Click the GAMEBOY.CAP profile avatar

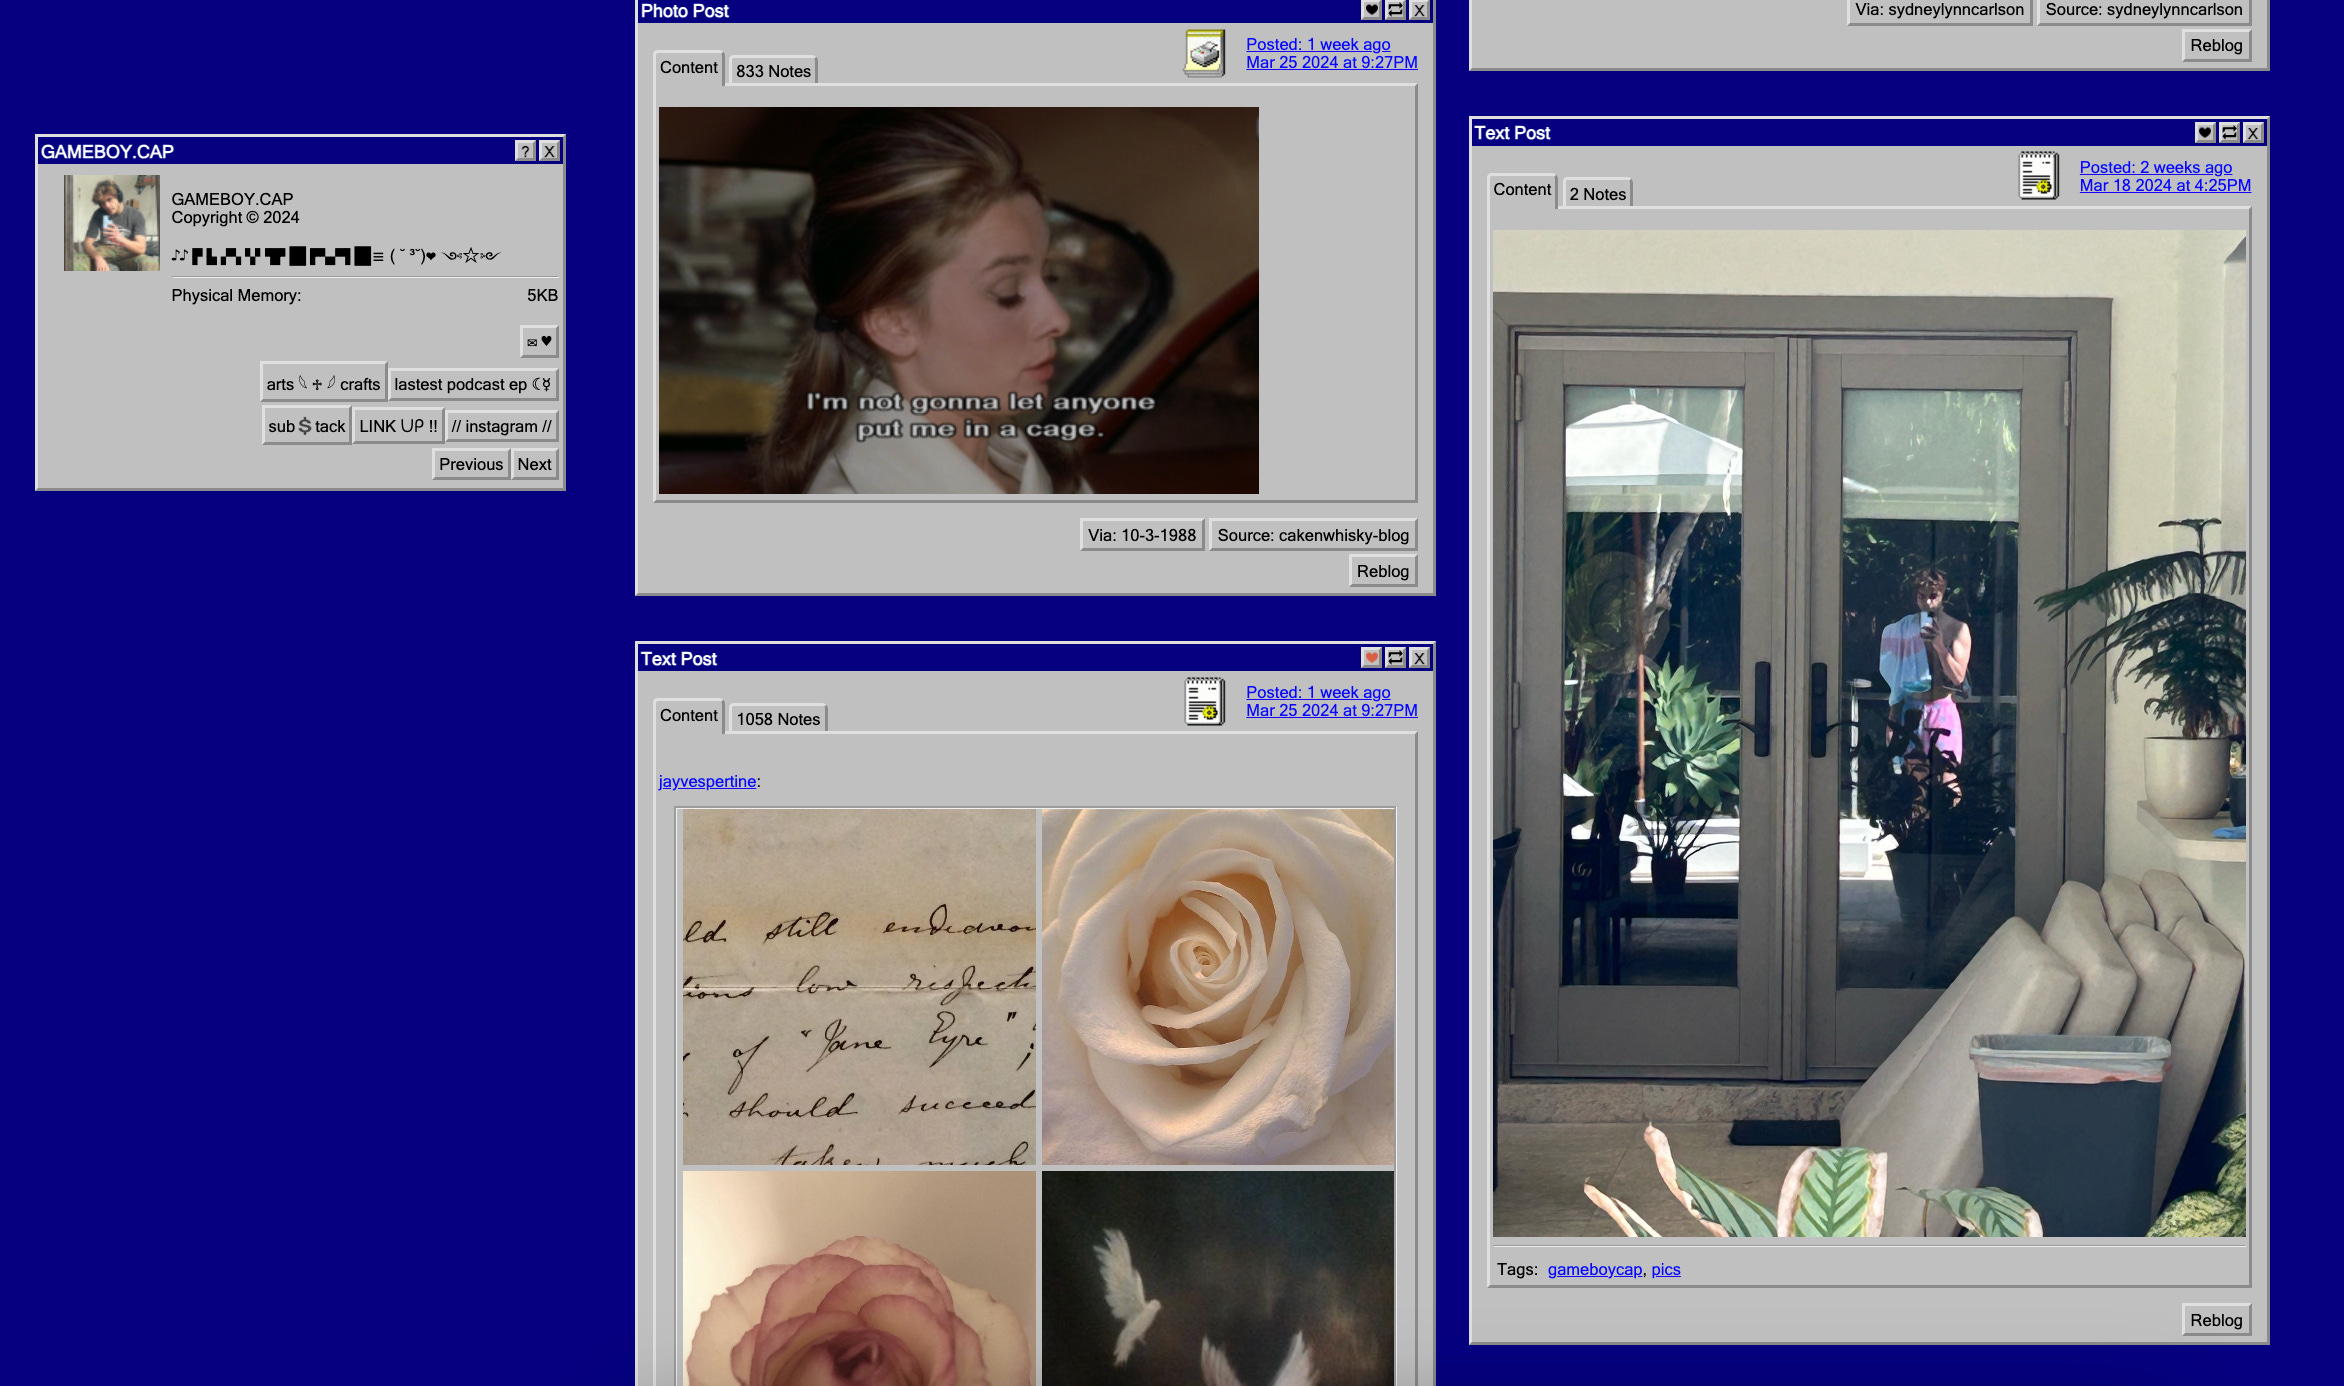coord(111,223)
